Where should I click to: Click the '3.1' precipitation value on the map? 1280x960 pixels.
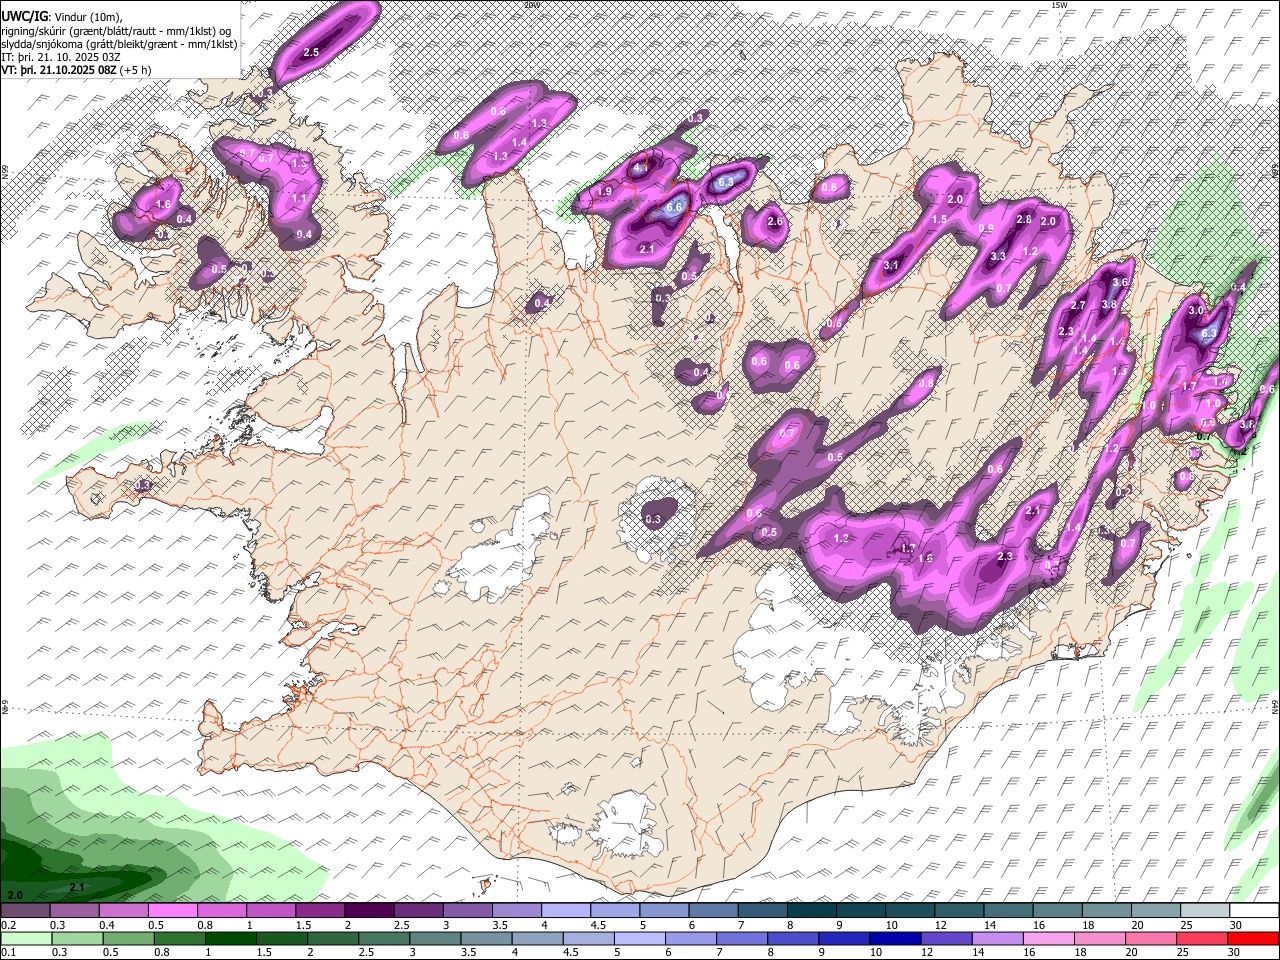coord(892,265)
